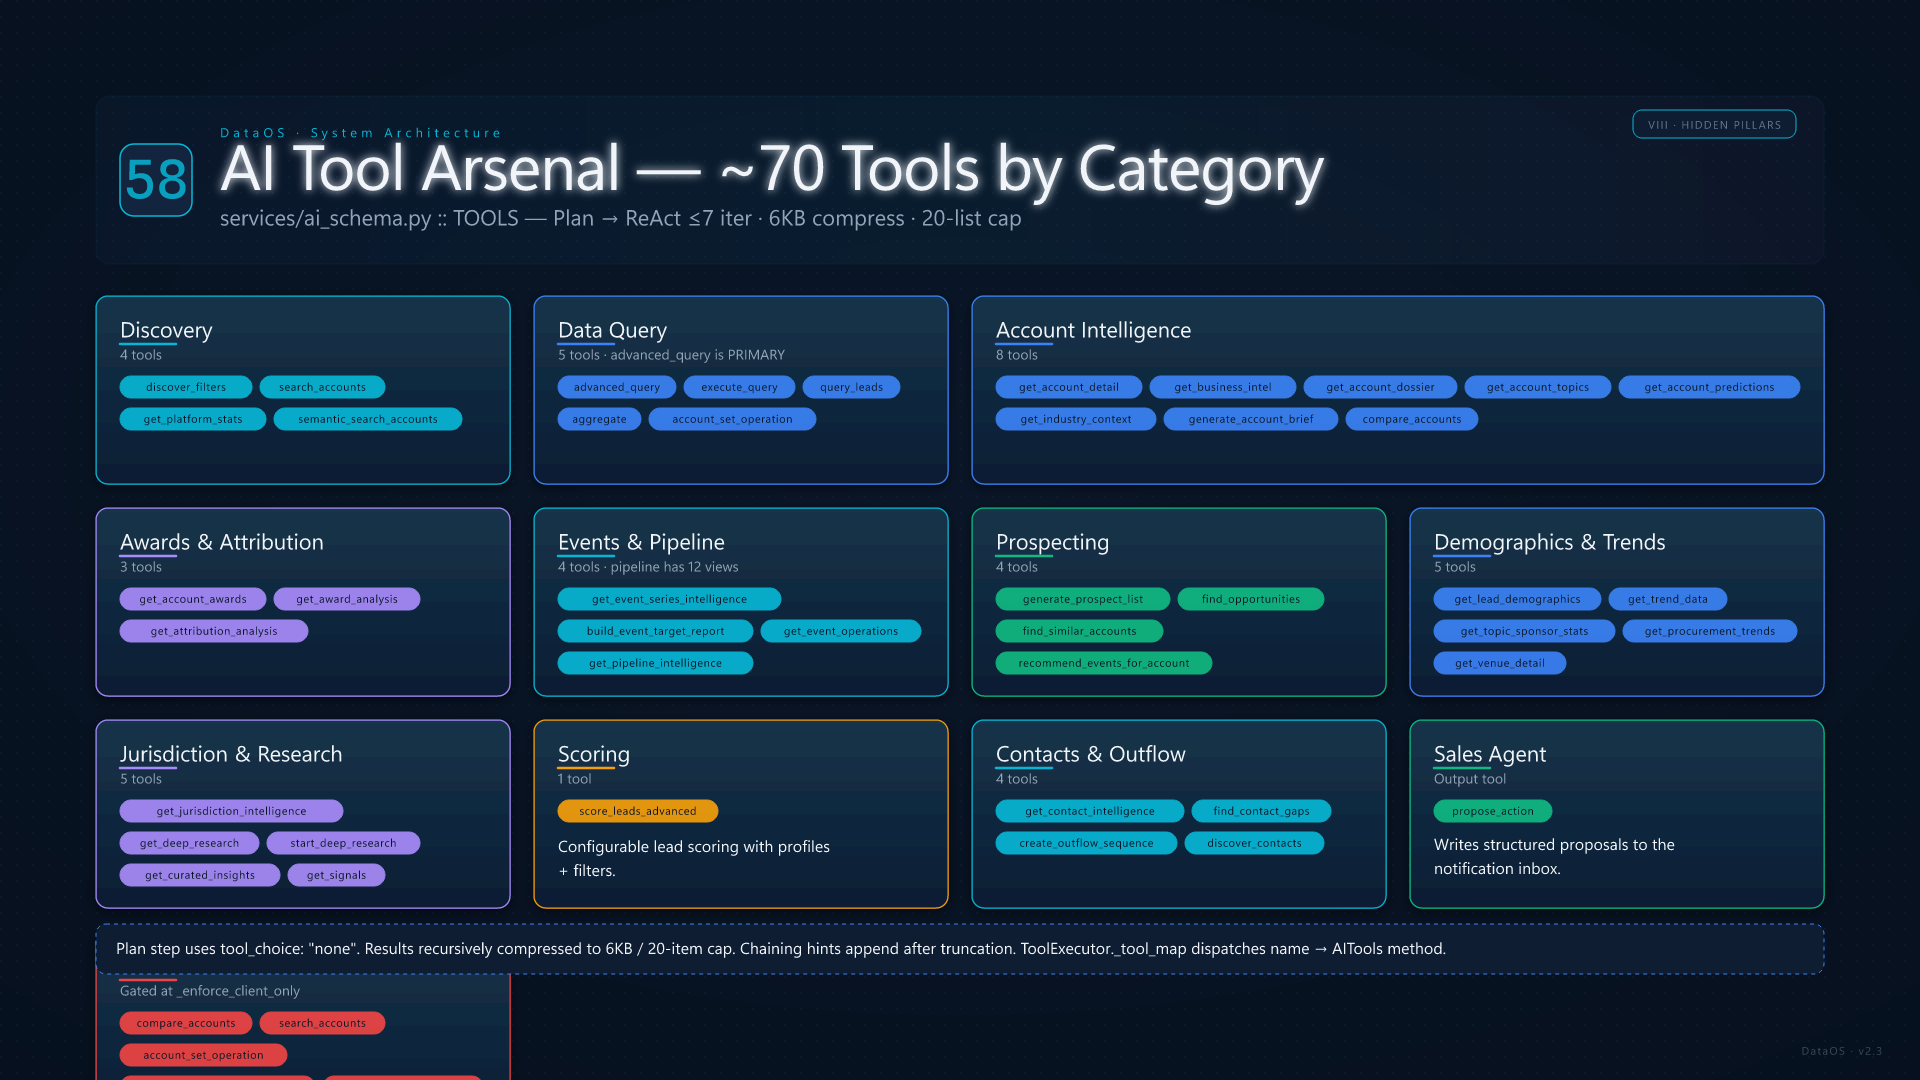Screen dimensions: 1920x1080
Task: Click the generate_account_brief pill
Action: pyautogui.click(x=1251, y=419)
